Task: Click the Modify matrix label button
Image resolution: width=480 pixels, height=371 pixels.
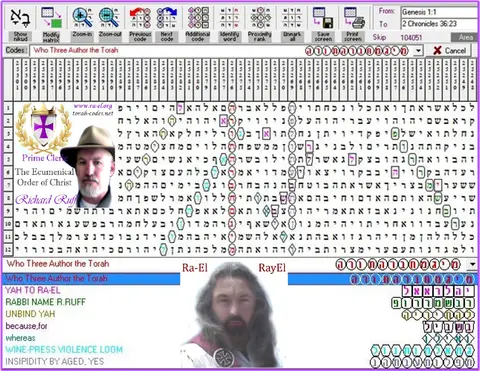Action: [51, 37]
